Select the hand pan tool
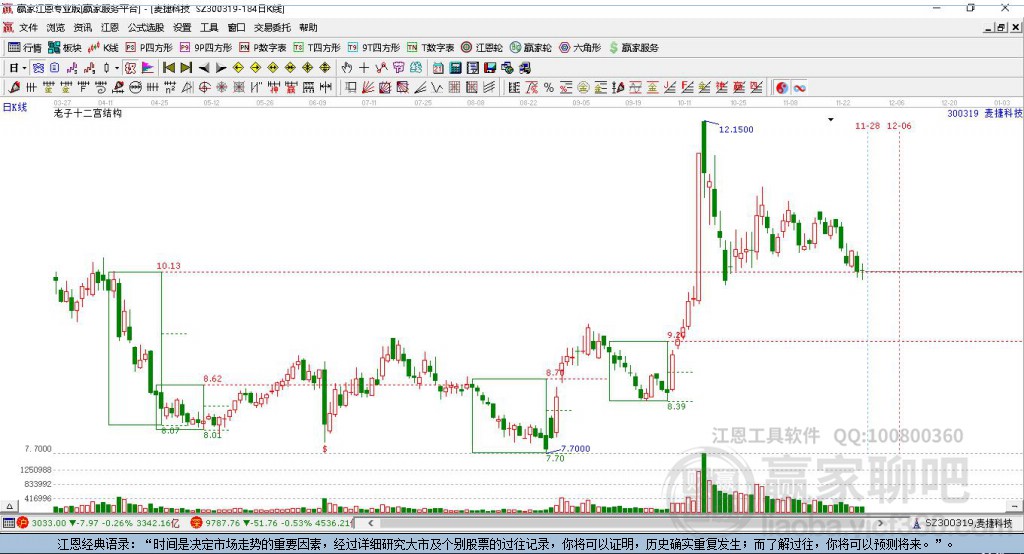Image resolution: width=1024 pixels, height=554 pixels. point(346,68)
